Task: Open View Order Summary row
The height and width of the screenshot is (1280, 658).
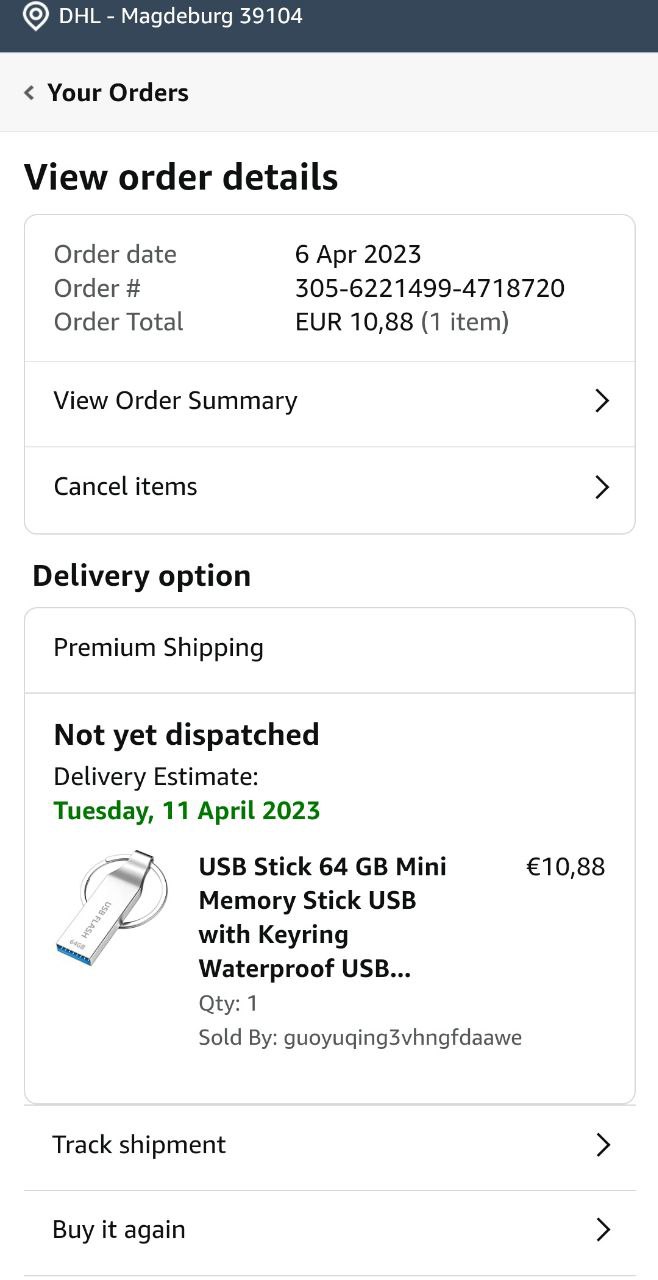Action: pyautogui.click(x=176, y=401)
